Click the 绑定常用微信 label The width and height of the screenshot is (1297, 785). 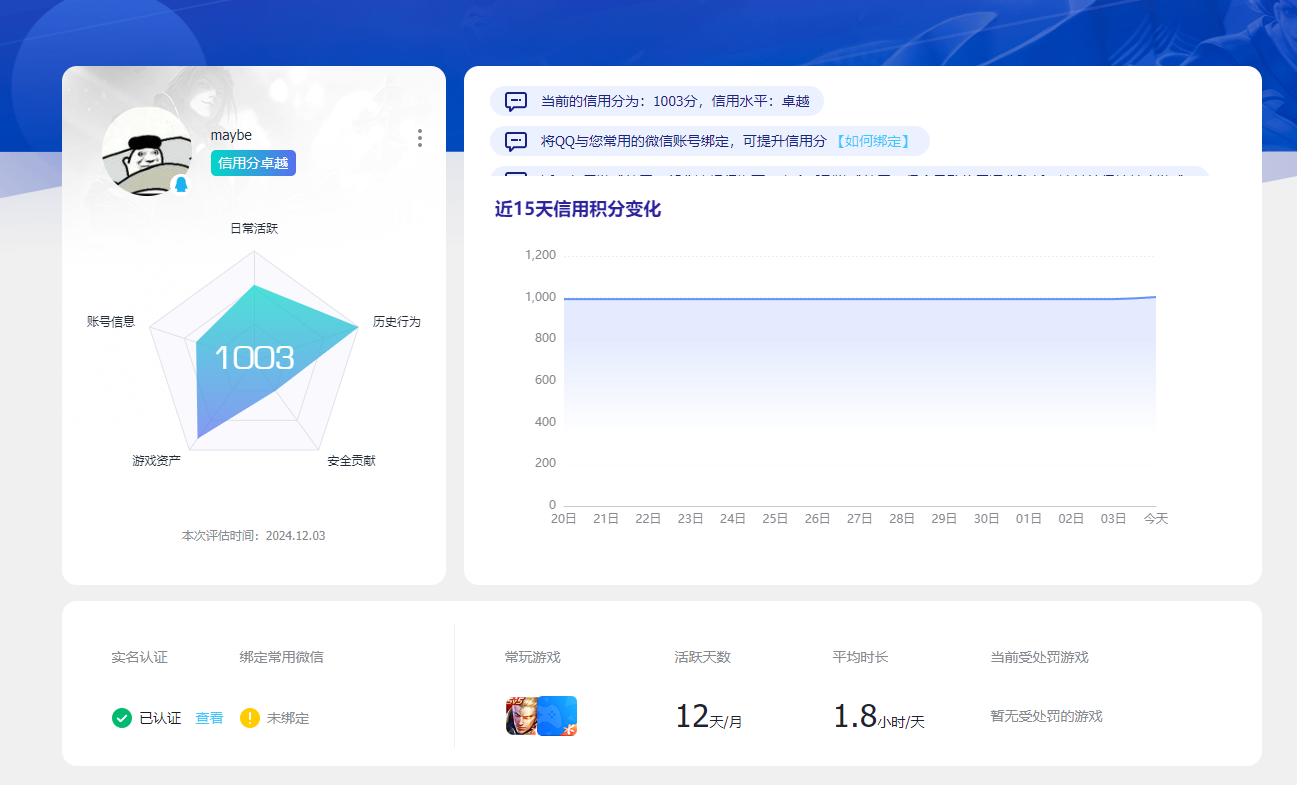(x=281, y=657)
